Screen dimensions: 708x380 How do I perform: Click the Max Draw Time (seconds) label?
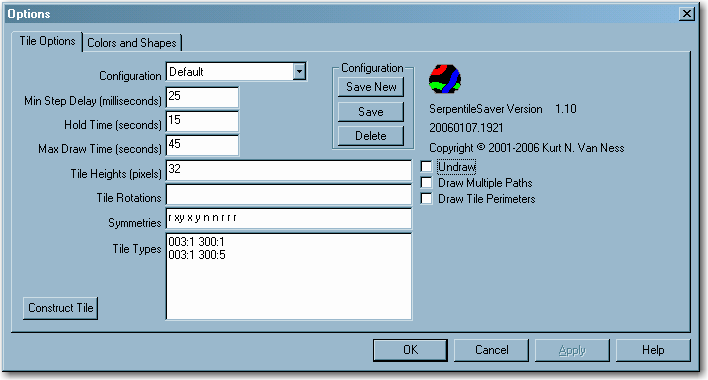click(x=100, y=149)
